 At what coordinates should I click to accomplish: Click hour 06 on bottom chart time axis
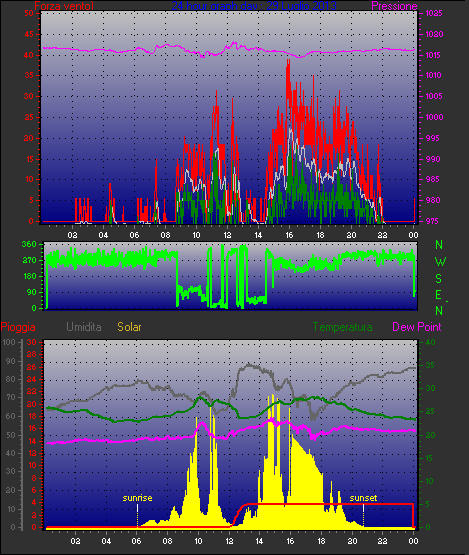point(136,541)
